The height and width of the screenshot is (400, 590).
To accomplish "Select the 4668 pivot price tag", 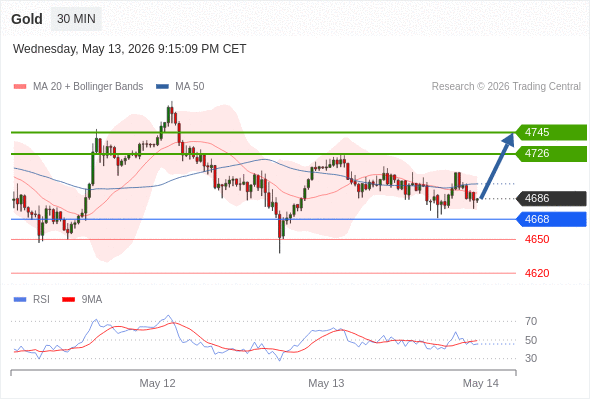I will [x=551, y=219].
